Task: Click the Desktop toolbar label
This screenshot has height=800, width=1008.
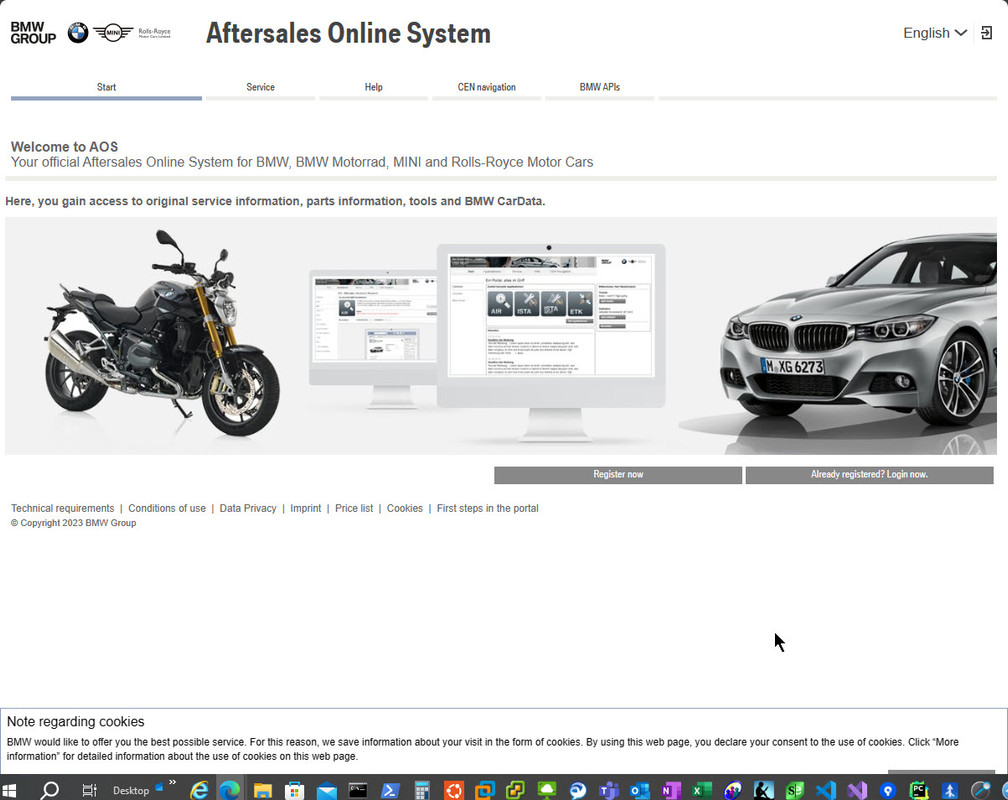Action: (x=131, y=790)
